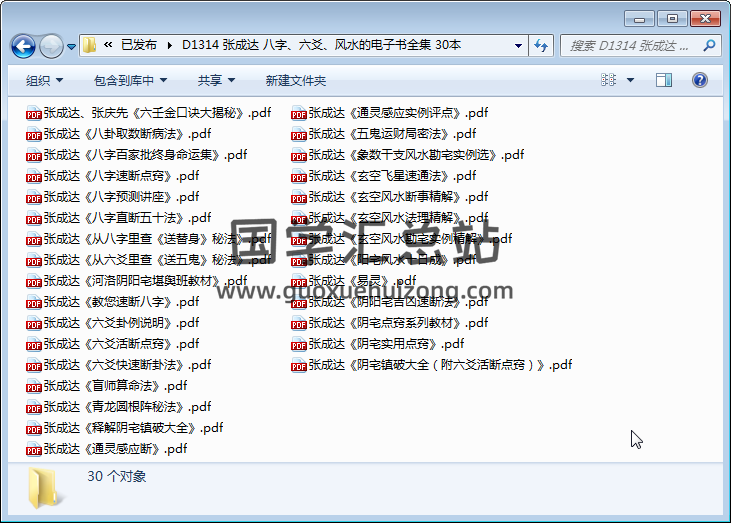Select file 阴阳宅吉凶速断法.pdf
Screen dimensions: 731x523
point(390,302)
